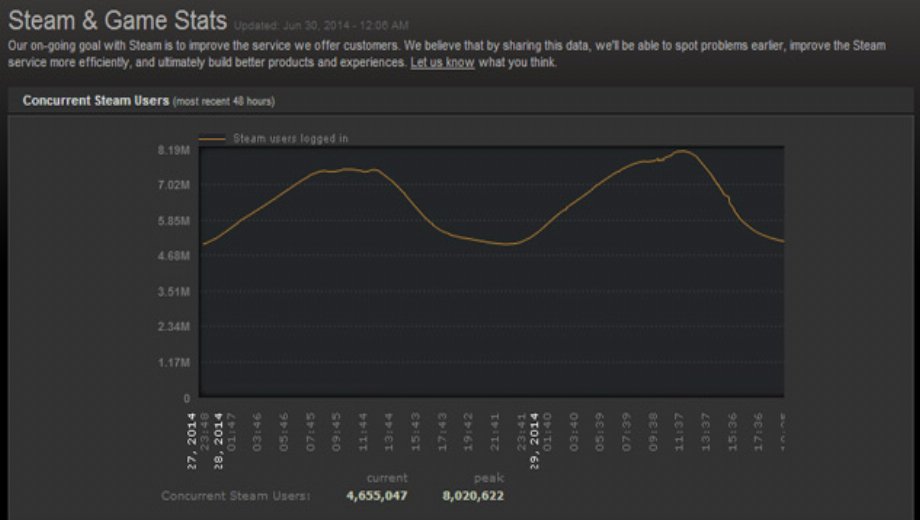Click the orange legend line marker
Viewport: 920px width, 520px height.
tap(212, 139)
